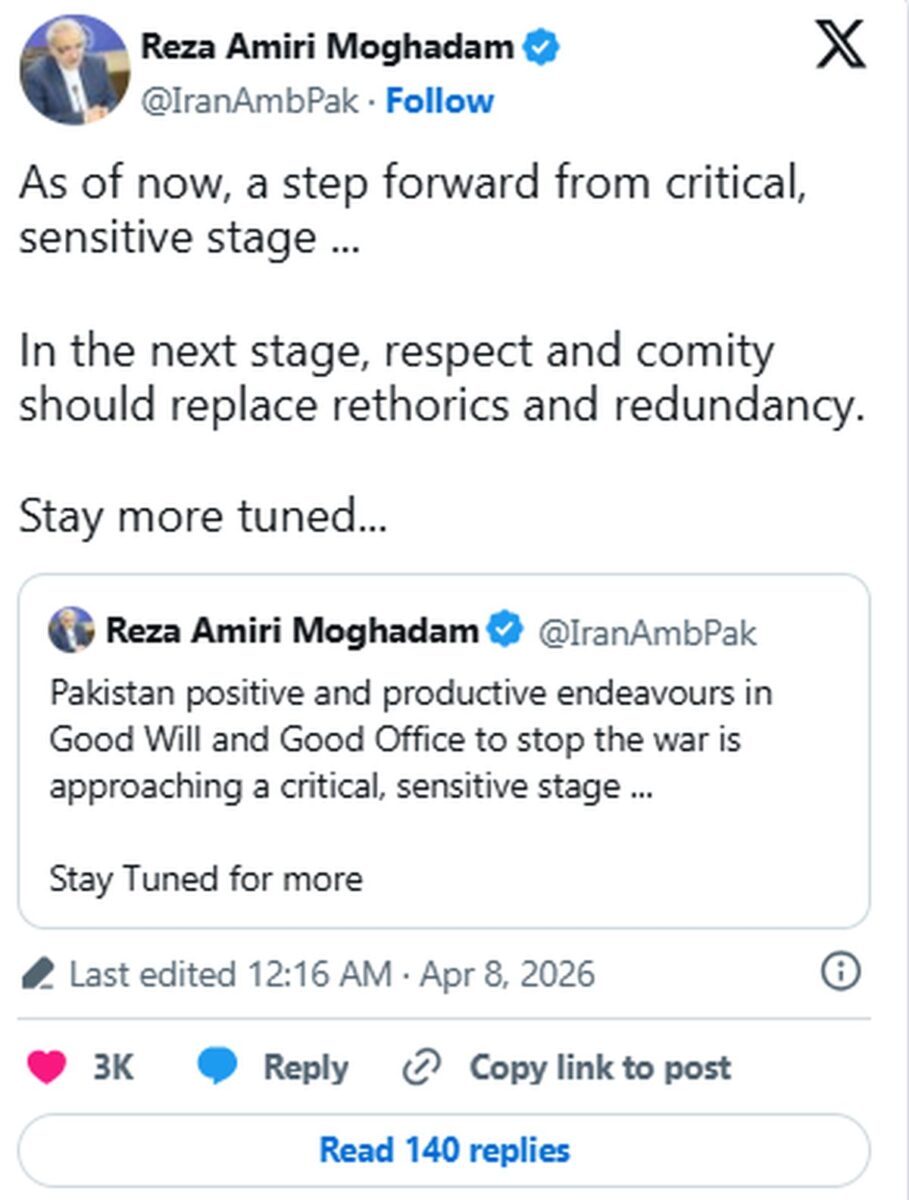Open the Last edited 12:16 AM timestamp

[332, 974]
